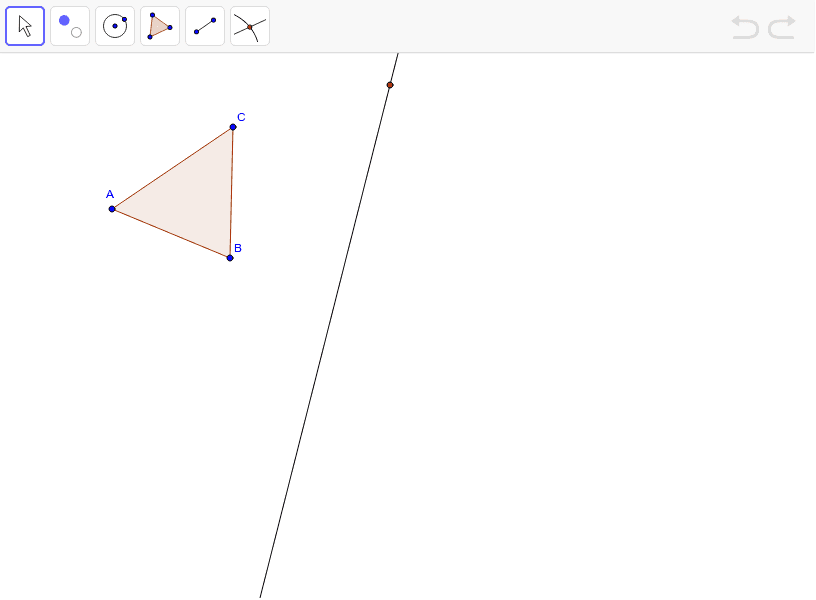The image size is (816, 600).
Task: Click the label text 'B'
Action: (x=238, y=248)
